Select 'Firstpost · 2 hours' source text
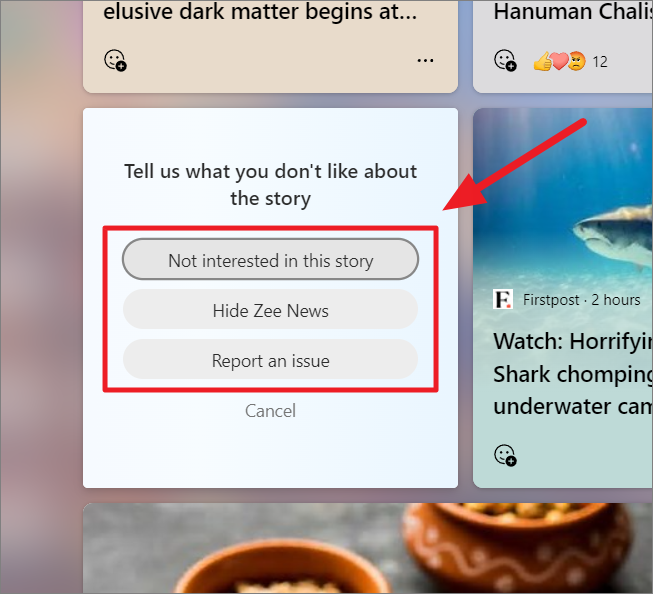The image size is (653, 594). (x=581, y=299)
